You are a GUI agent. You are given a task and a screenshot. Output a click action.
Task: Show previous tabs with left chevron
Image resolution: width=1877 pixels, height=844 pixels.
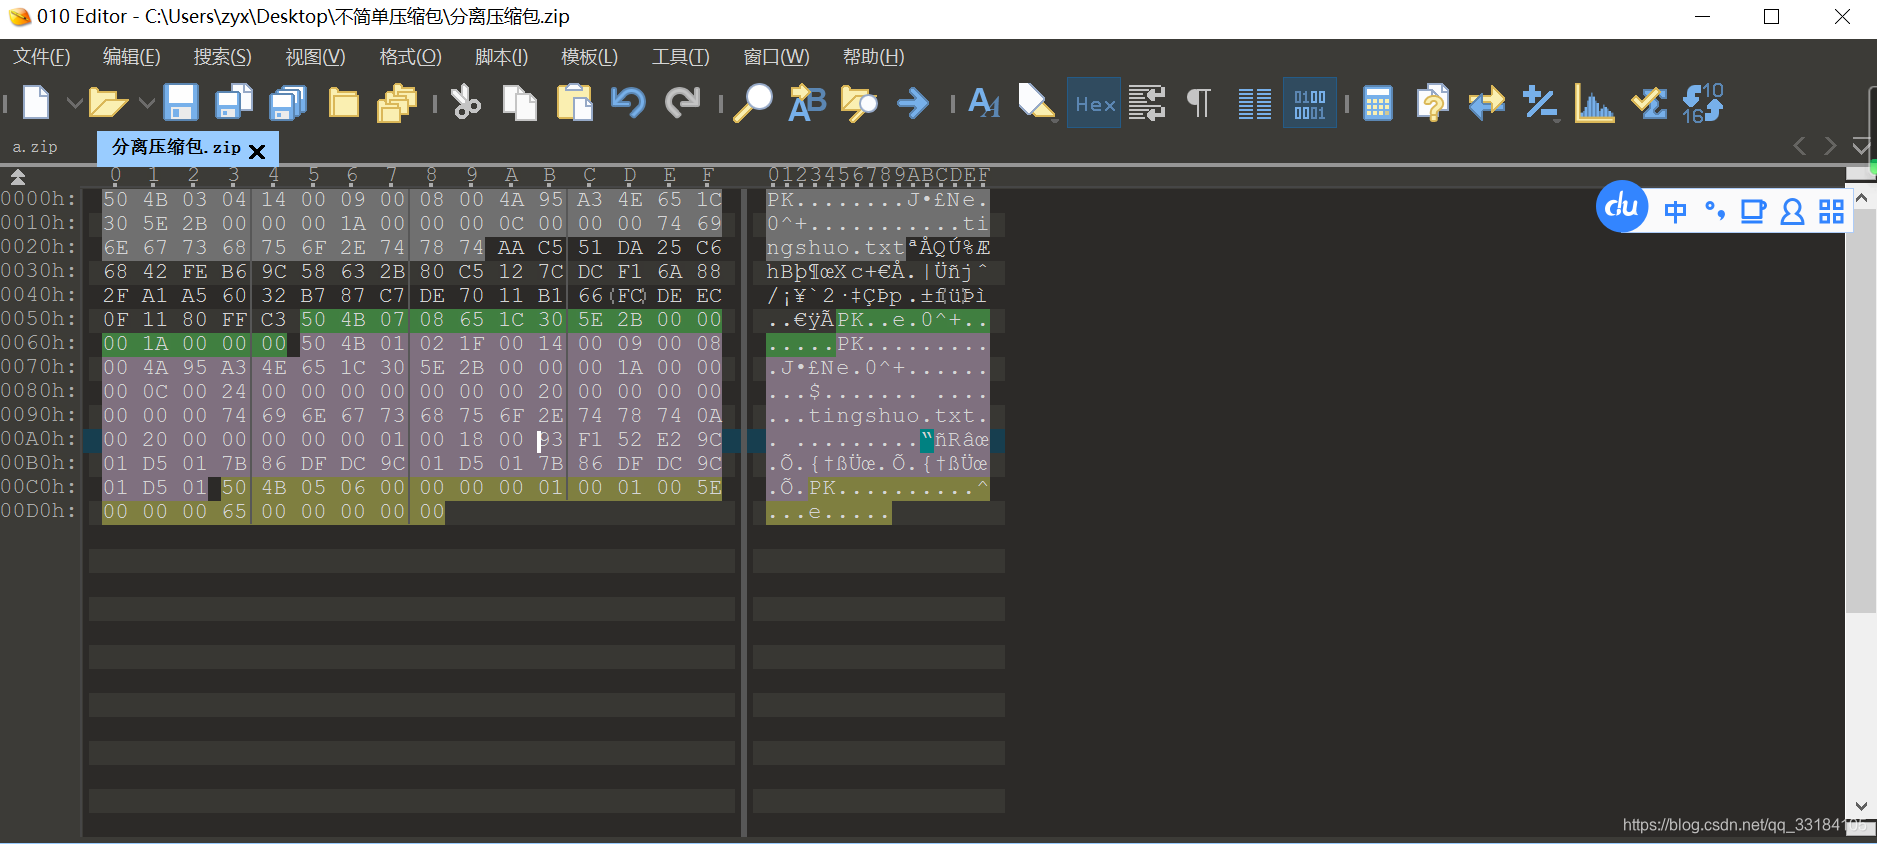coord(1799,146)
